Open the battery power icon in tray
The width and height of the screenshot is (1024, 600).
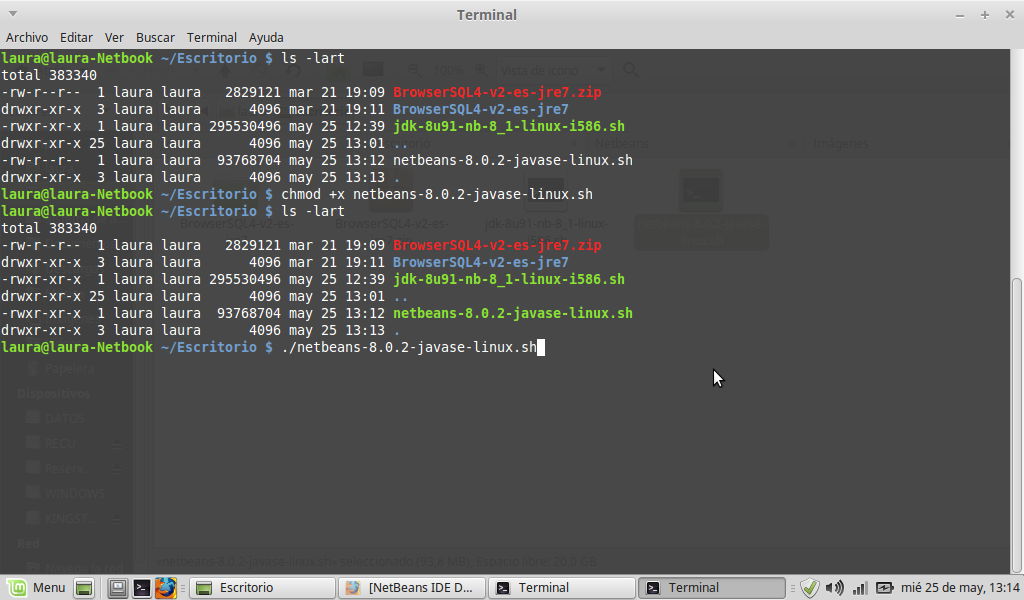pos(884,588)
